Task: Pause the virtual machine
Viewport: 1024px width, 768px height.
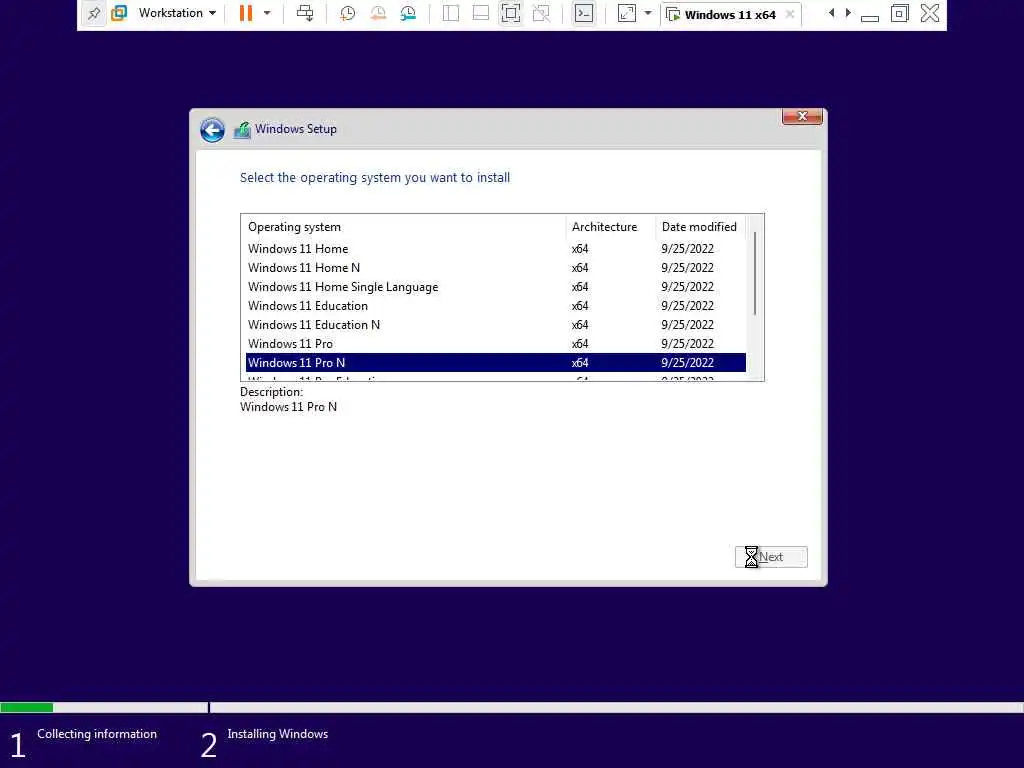Action: [x=246, y=13]
